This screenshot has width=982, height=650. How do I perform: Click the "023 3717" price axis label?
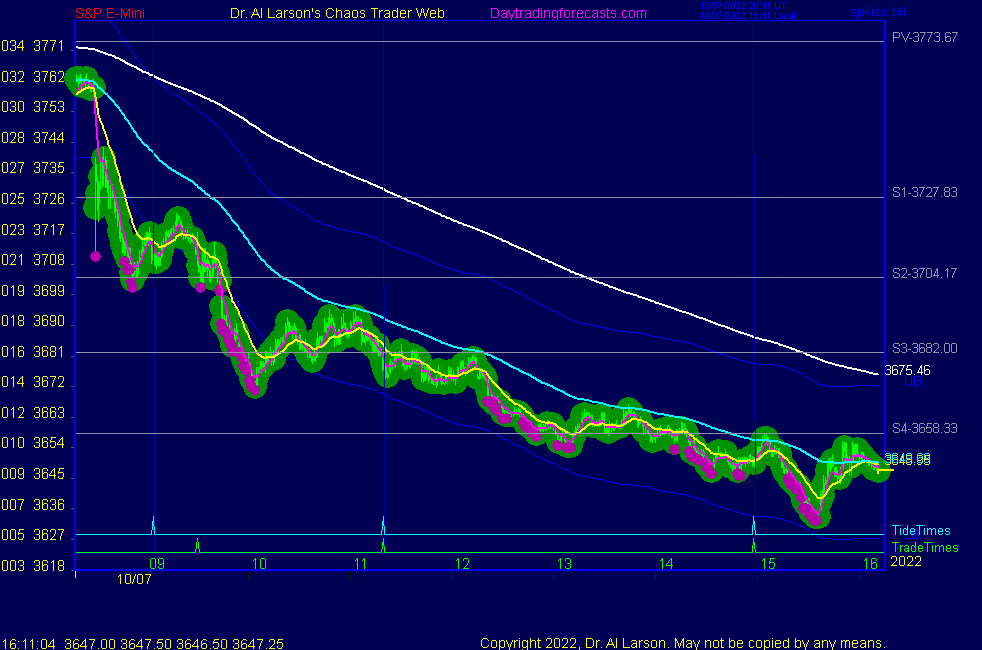coord(33,230)
